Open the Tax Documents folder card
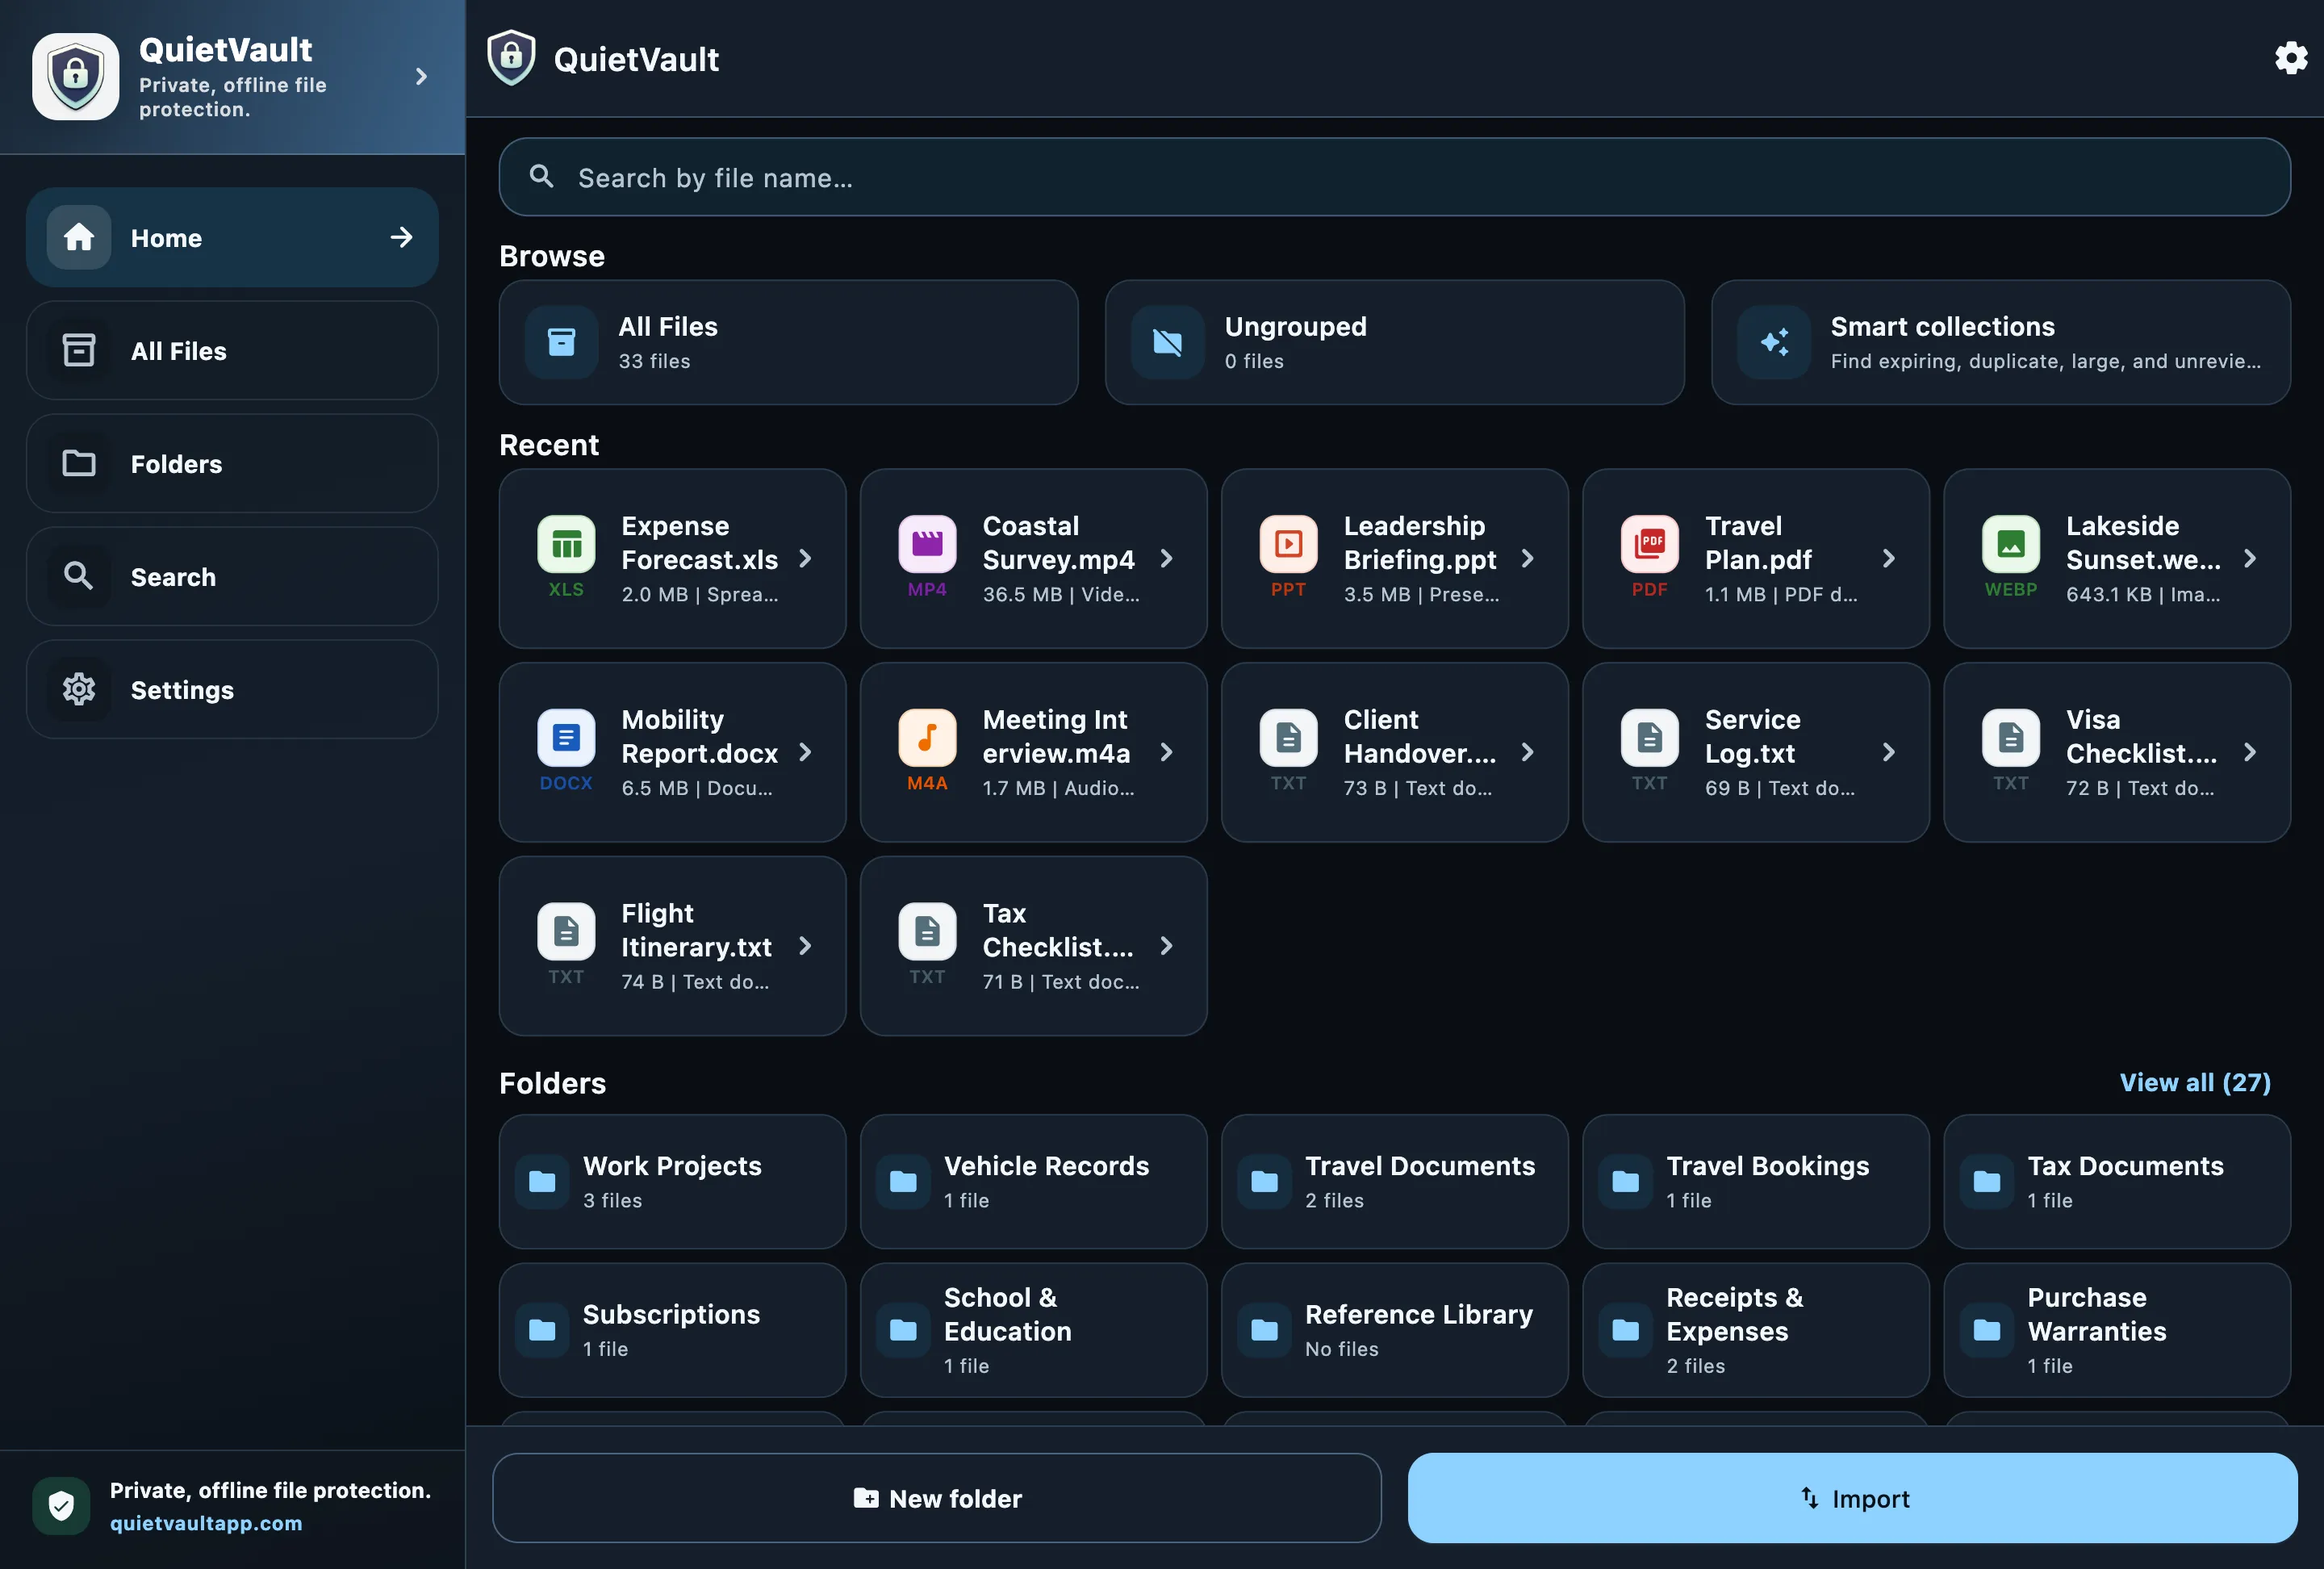 pyautogui.click(x=2116, y=1182)
